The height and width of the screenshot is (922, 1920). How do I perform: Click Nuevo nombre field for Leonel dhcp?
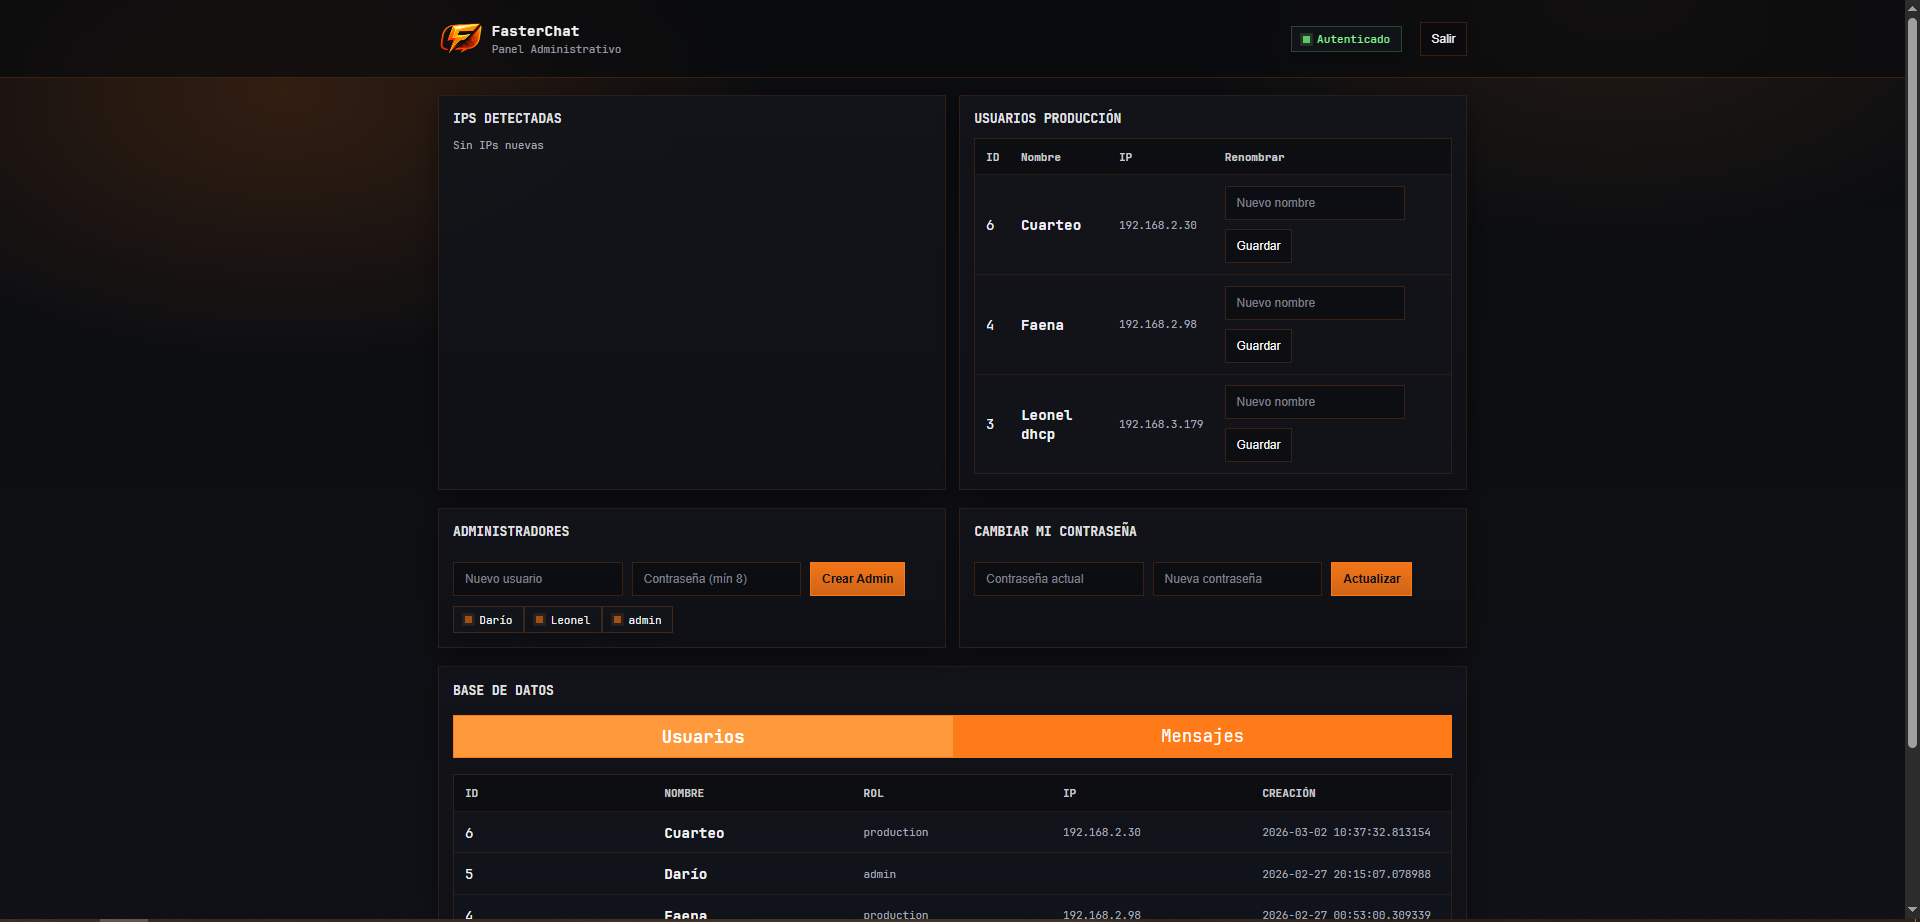1313,402
